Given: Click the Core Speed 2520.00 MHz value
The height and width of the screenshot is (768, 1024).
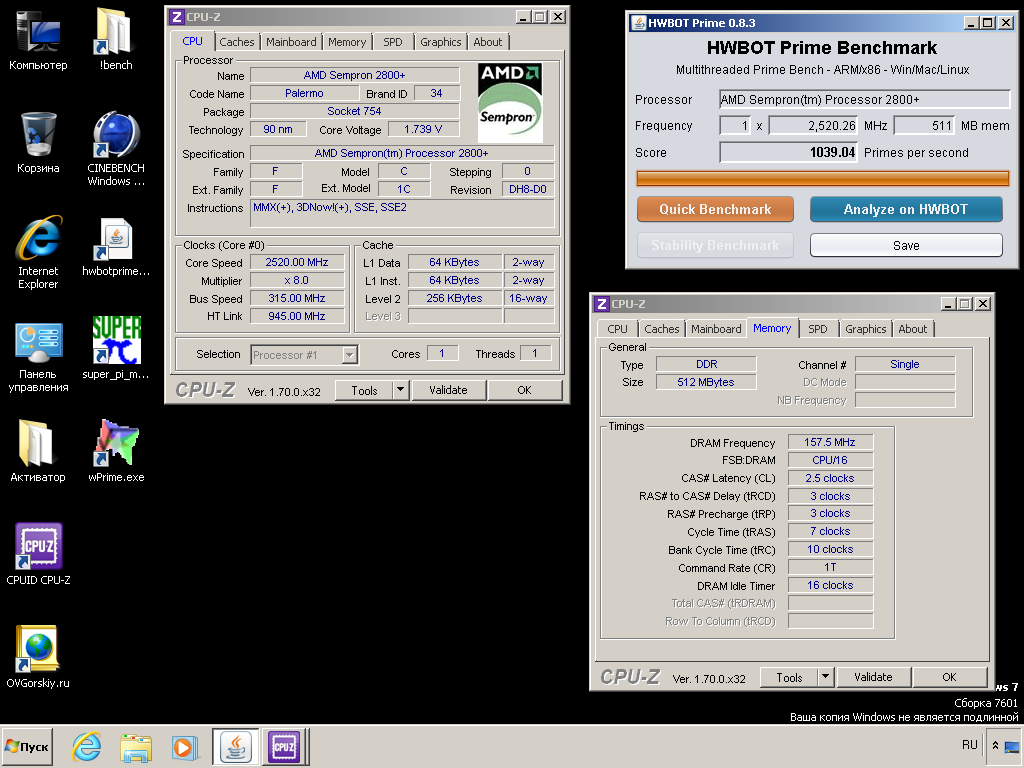Looking at the screenshot, I should pos(296,262).
